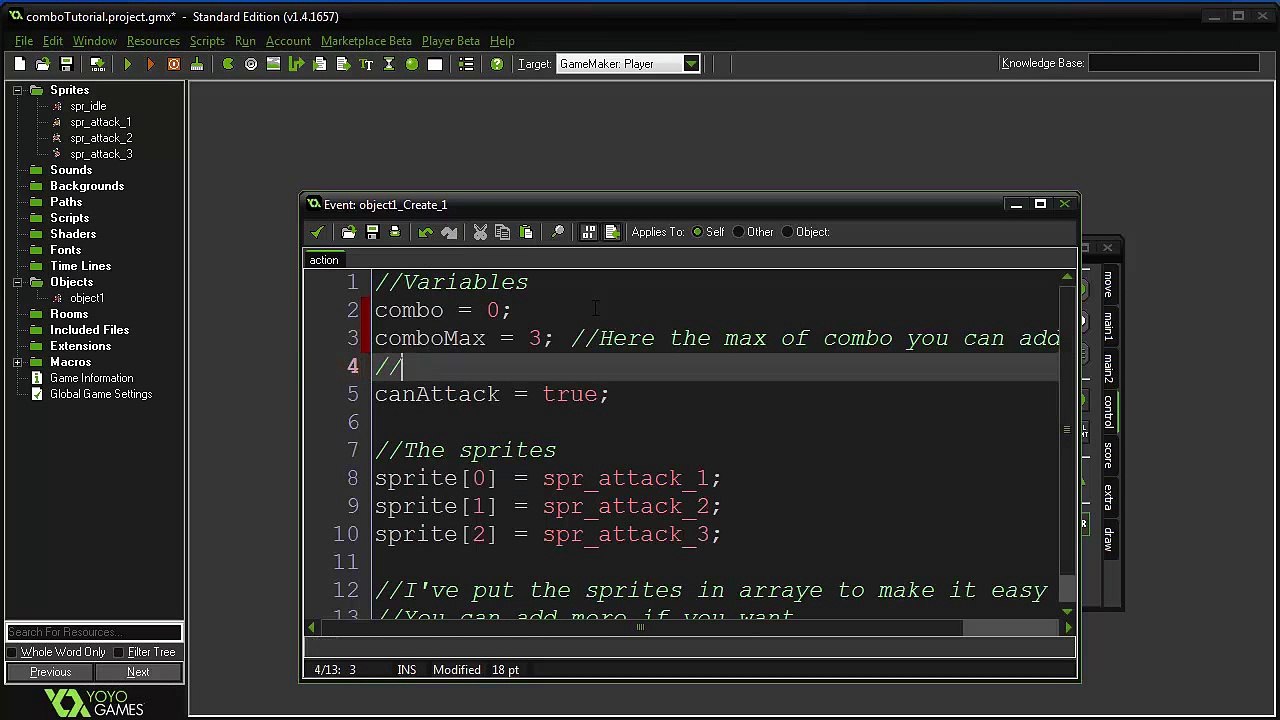1280x720 pixels.
Task: Copy selected code in the editor toolbar
Action: click(x=503, y=232)
